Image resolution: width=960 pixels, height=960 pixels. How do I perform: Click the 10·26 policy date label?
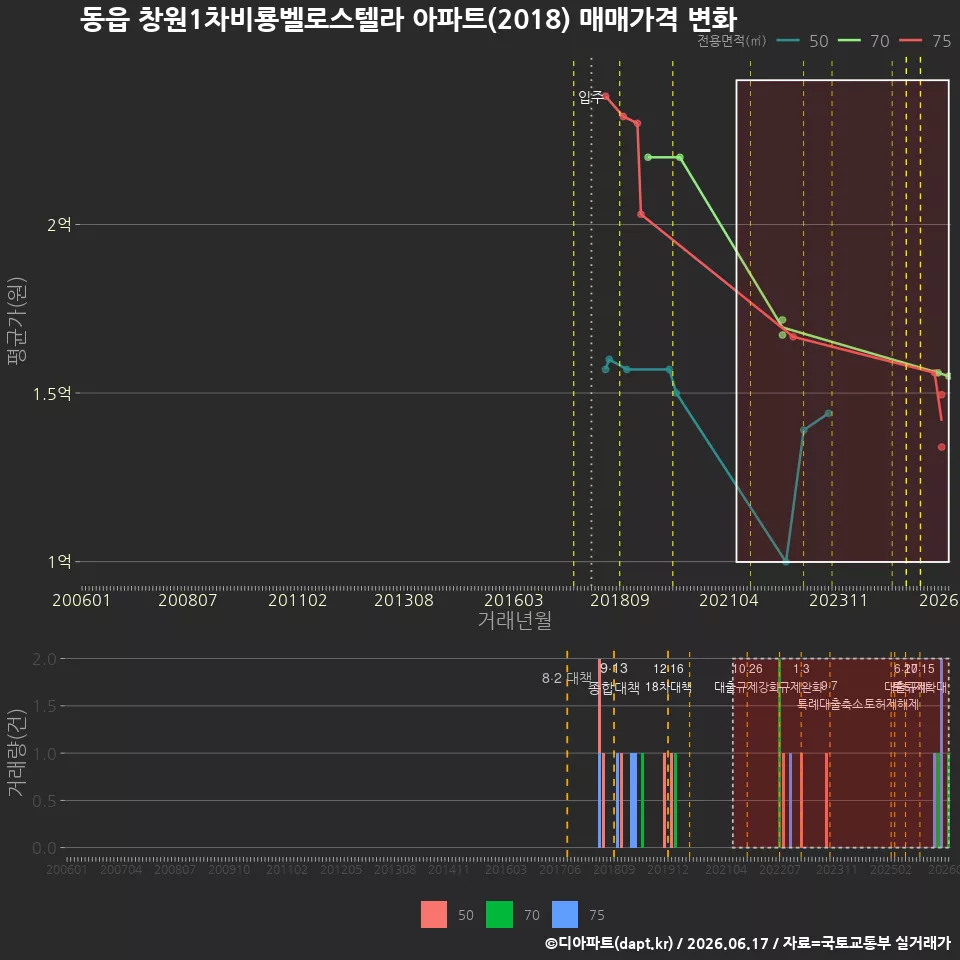point(748,669)
